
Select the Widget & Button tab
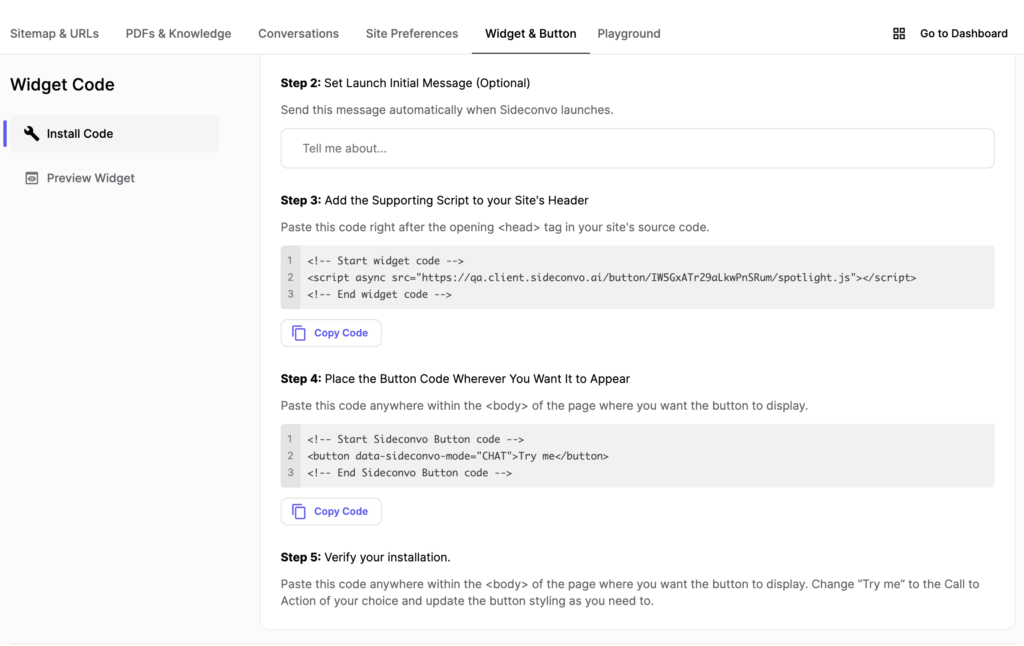[x=530, y=34]
